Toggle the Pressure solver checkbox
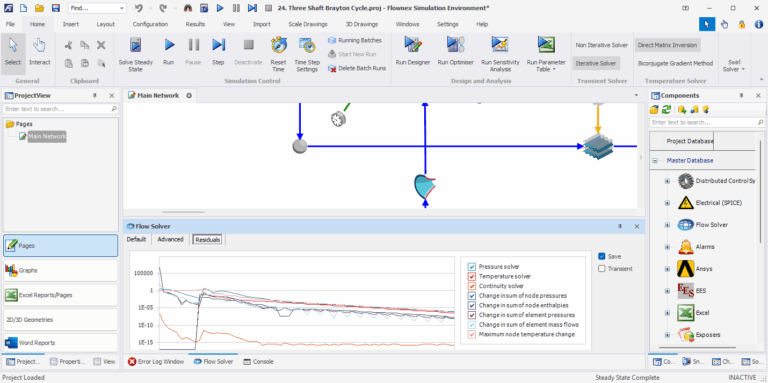 click(x=472, y=266)
